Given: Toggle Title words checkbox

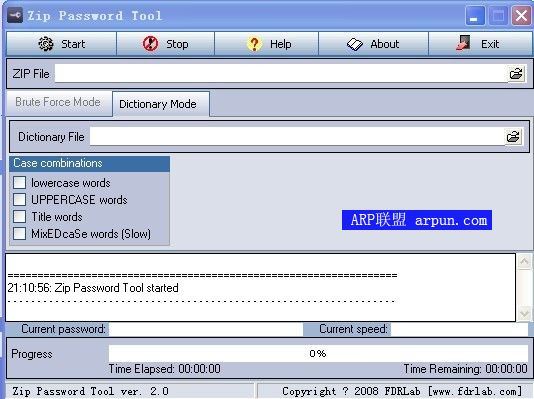Looking at the screenshot, I should tap(19, 217).
